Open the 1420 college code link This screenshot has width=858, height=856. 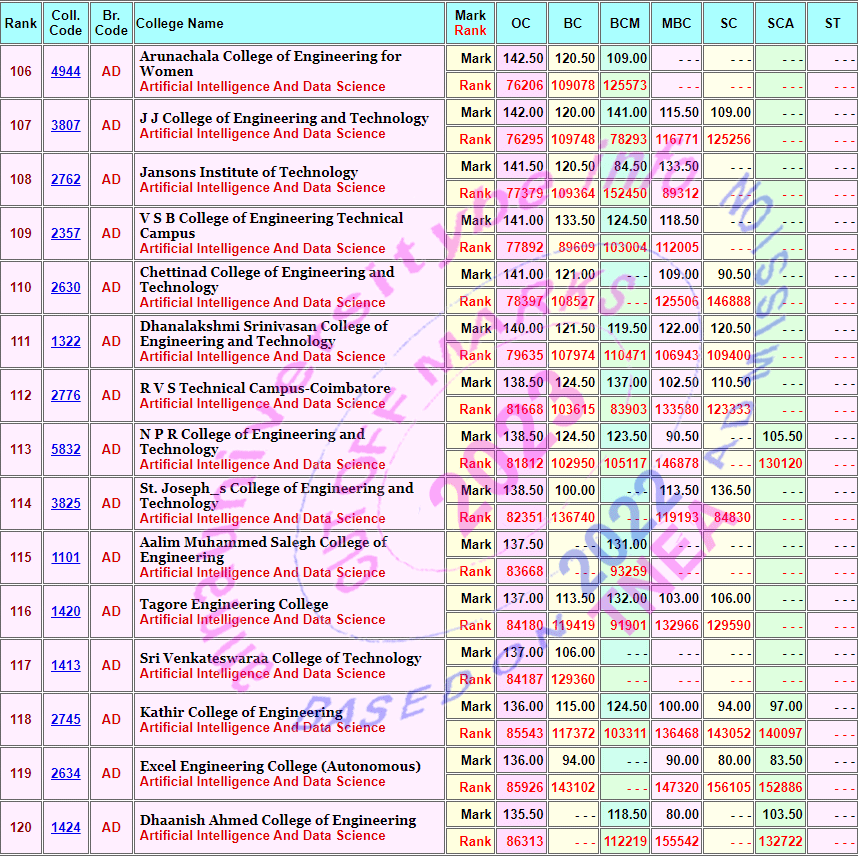66,612
